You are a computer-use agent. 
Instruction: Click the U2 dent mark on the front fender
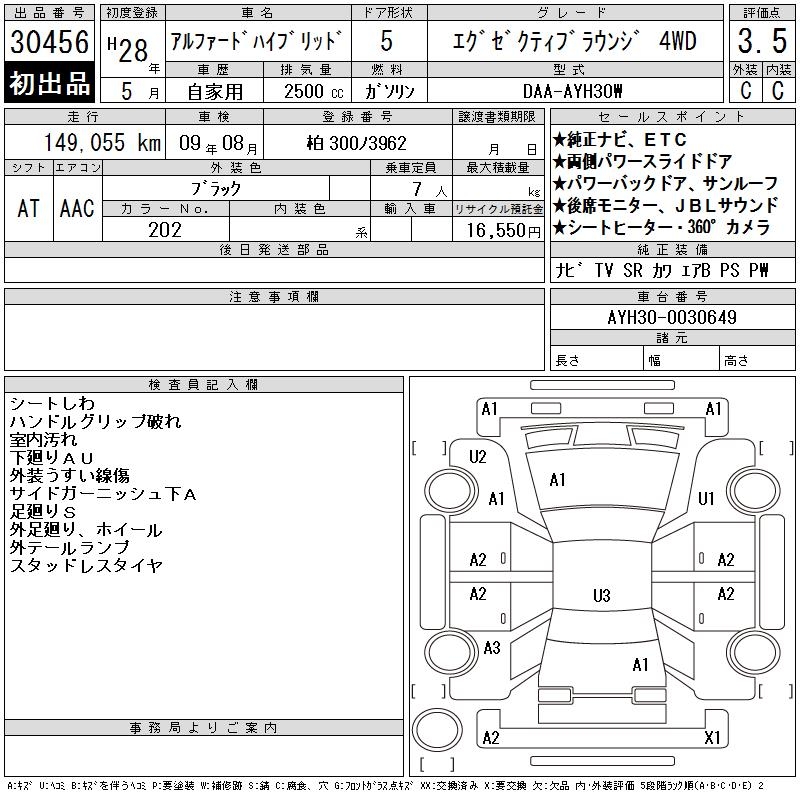[x=478, y=457]
